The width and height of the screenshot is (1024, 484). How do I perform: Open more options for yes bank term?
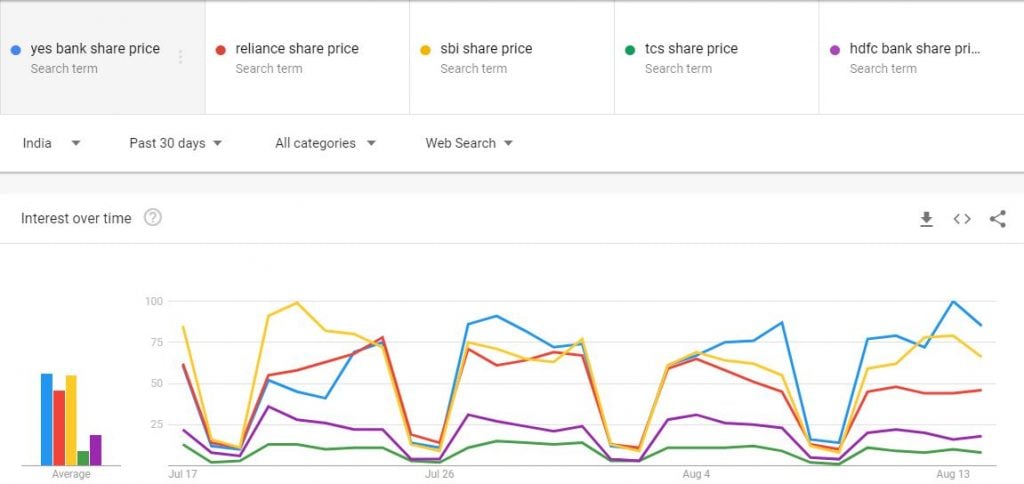pos(180,57)
